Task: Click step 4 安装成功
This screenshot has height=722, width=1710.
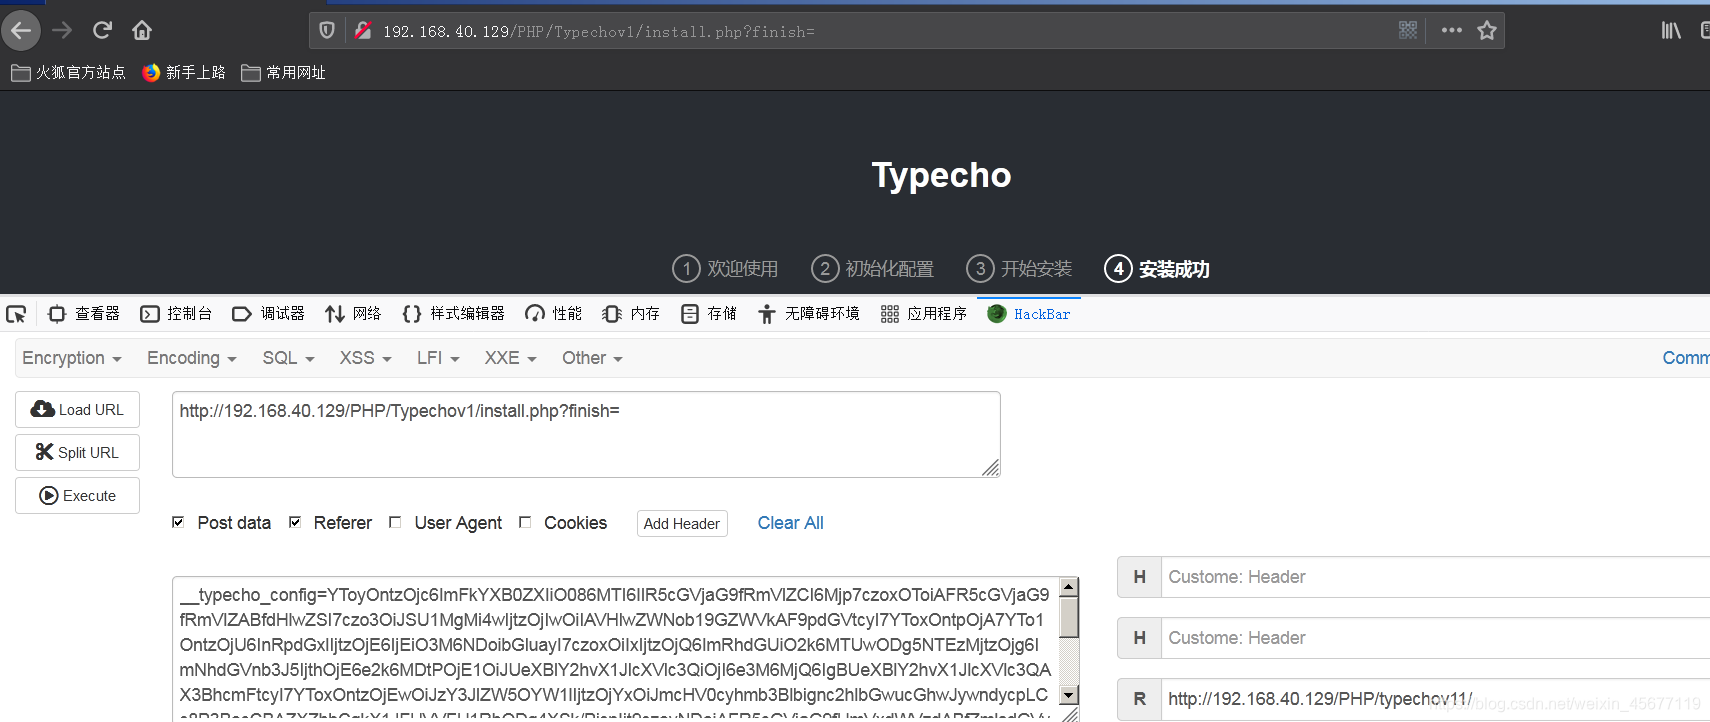Action: point(1157,269)
